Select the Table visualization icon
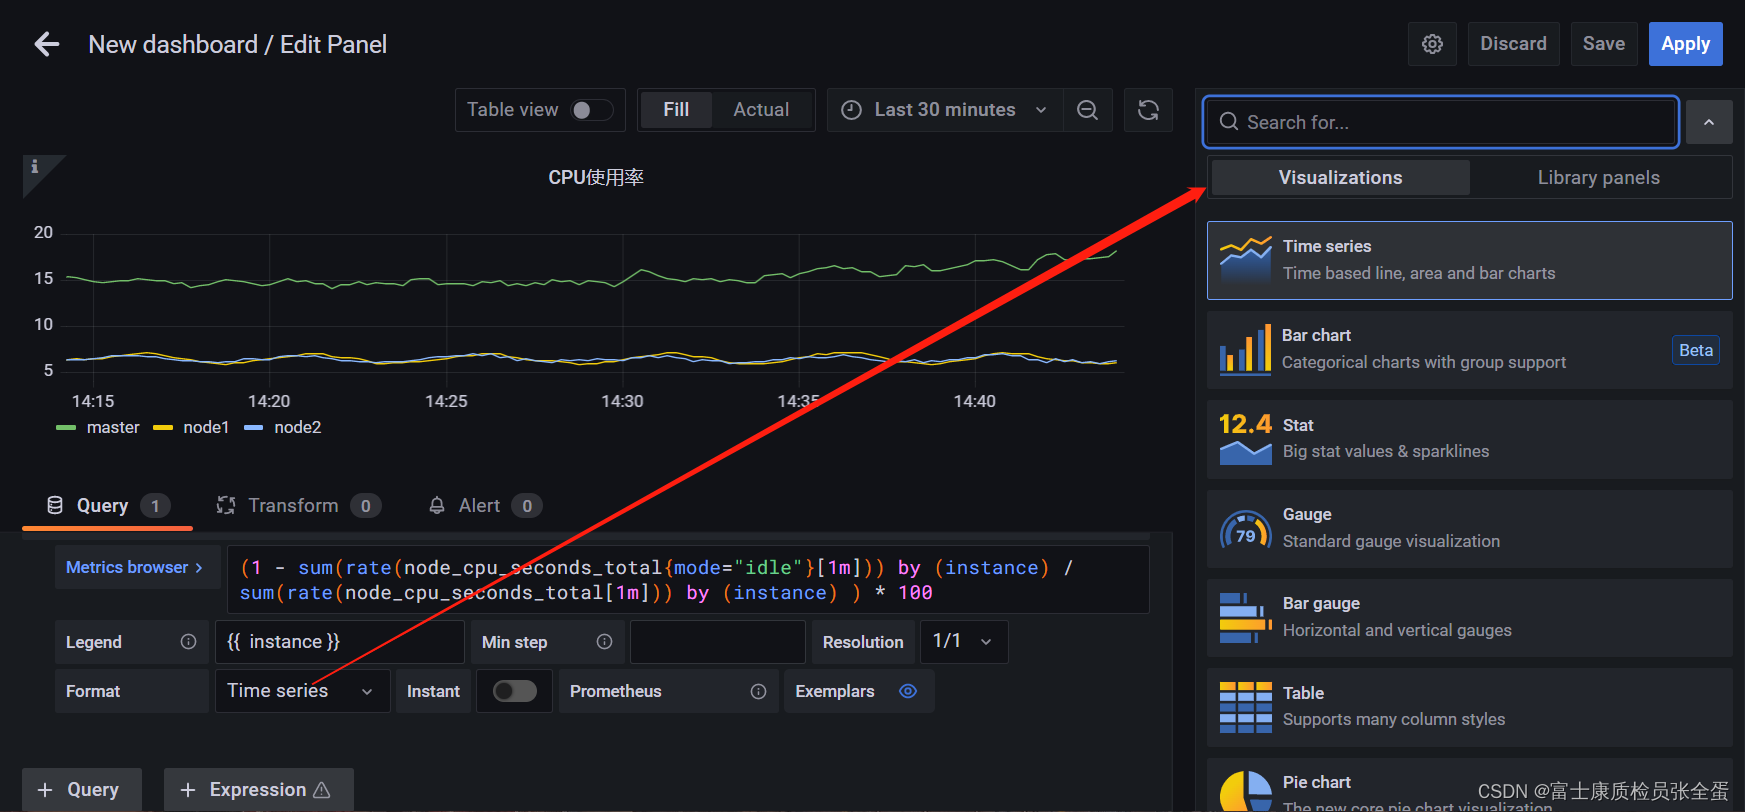Viewport: 1745px width, 812px height. 1245,707
